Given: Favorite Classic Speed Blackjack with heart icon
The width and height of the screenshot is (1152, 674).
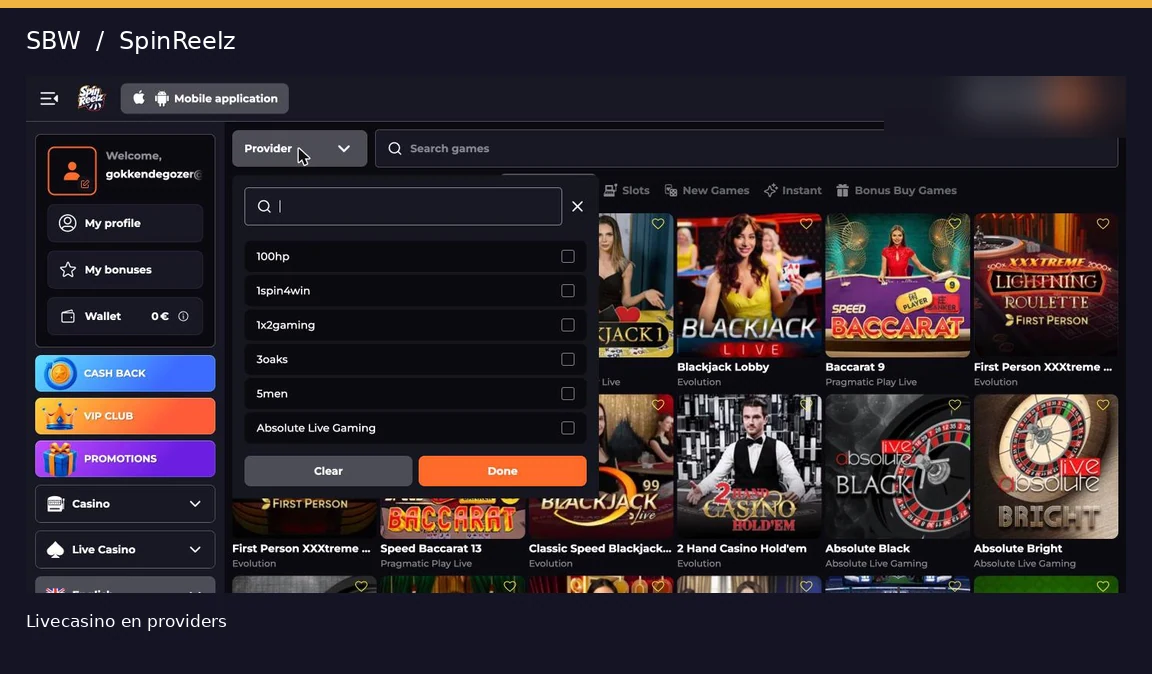Looking at the screenshot, I should tap(658, 405).
